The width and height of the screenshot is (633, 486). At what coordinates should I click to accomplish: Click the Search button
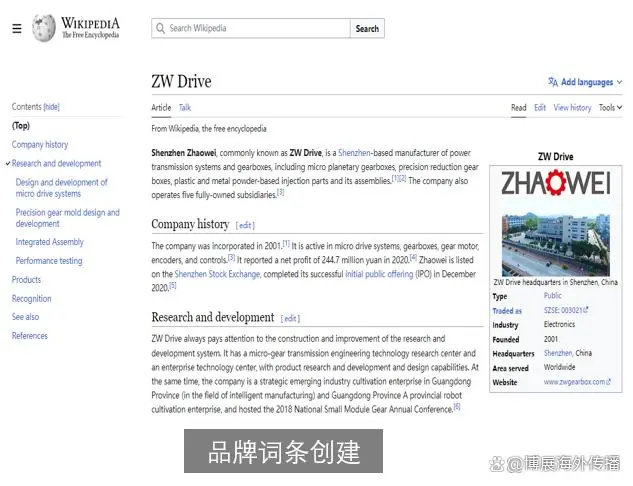point(367,29)
